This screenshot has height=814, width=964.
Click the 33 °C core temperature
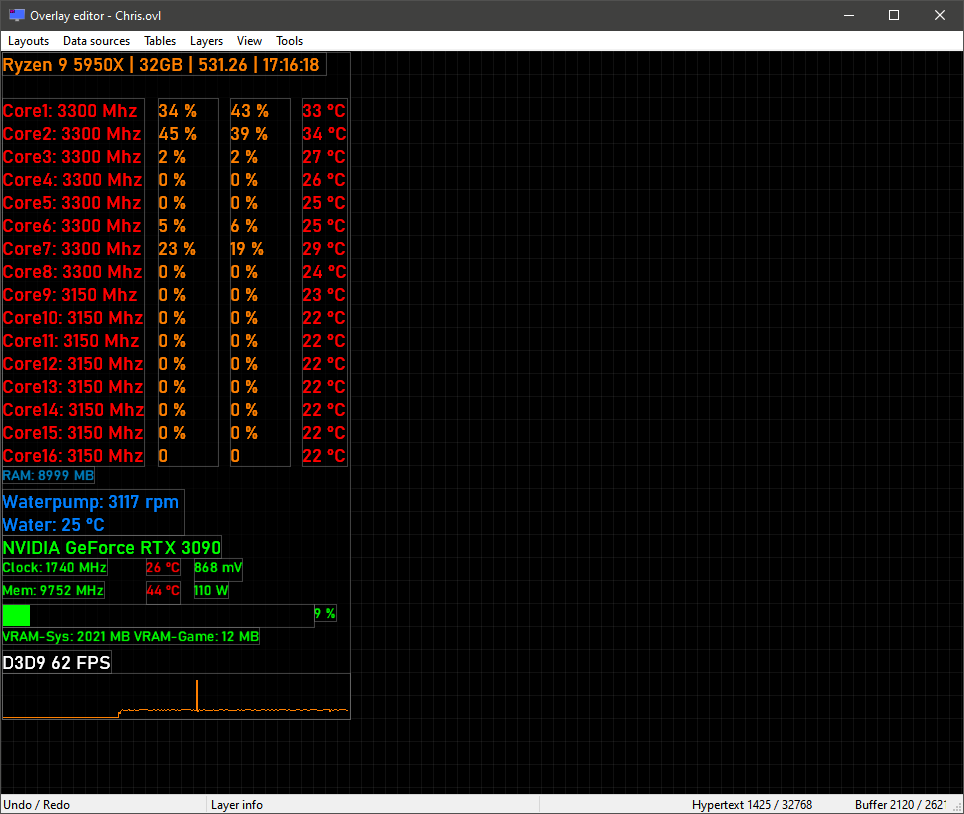click(324, 111)
